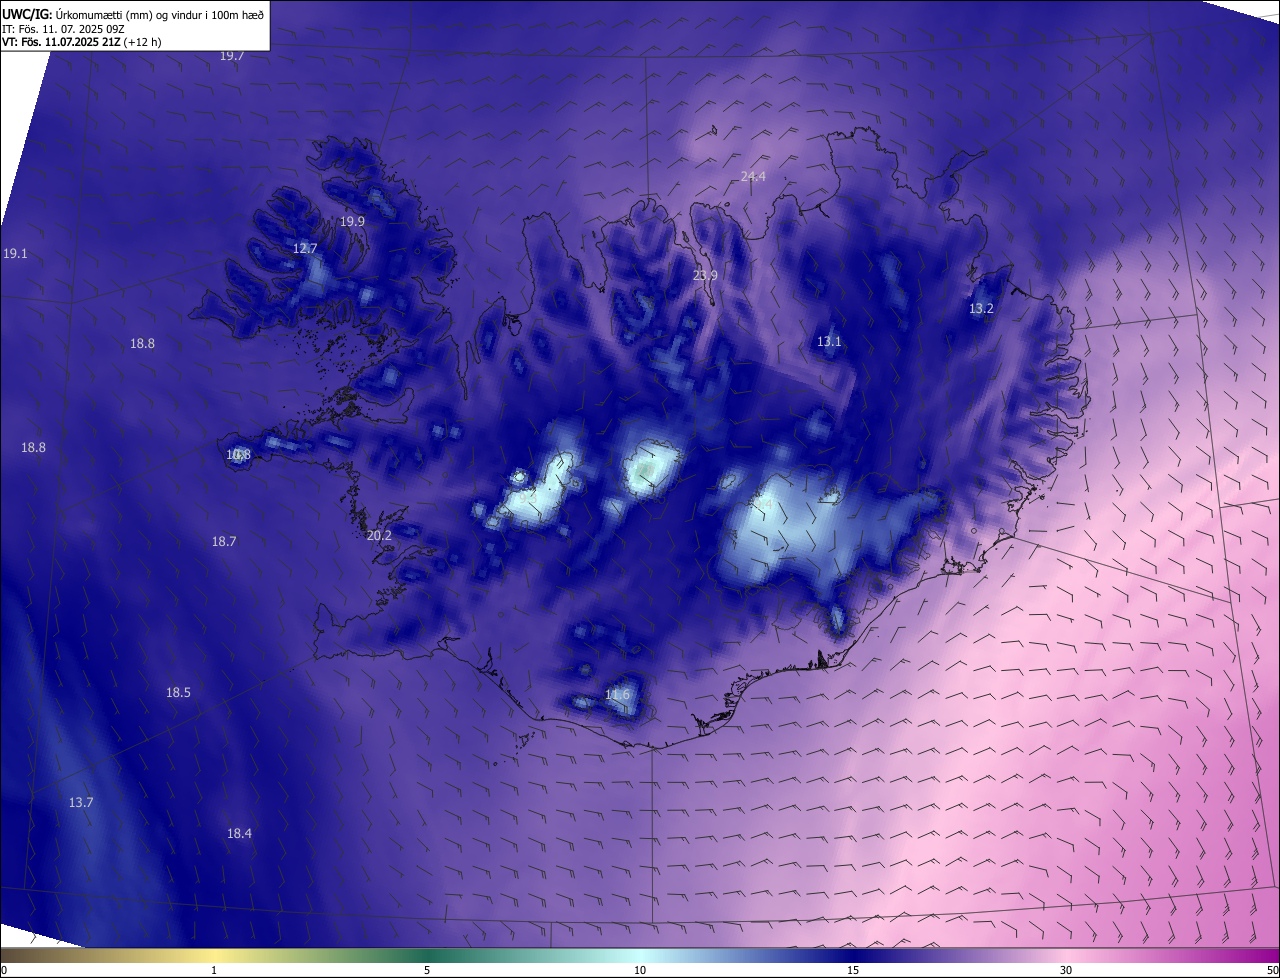Click the 24.4 value label
Viewport: 1280px width, 978px height.
coord(753,177)
